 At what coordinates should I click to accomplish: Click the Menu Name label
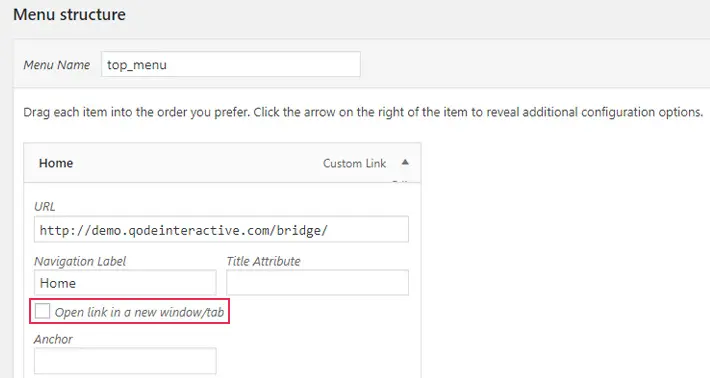pos(57,65)
